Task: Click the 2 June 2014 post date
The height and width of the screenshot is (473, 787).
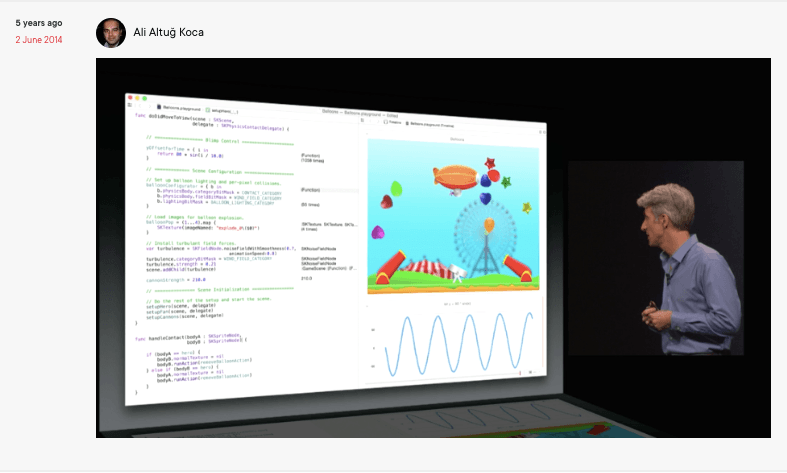Action: click(x=38, y=39)
